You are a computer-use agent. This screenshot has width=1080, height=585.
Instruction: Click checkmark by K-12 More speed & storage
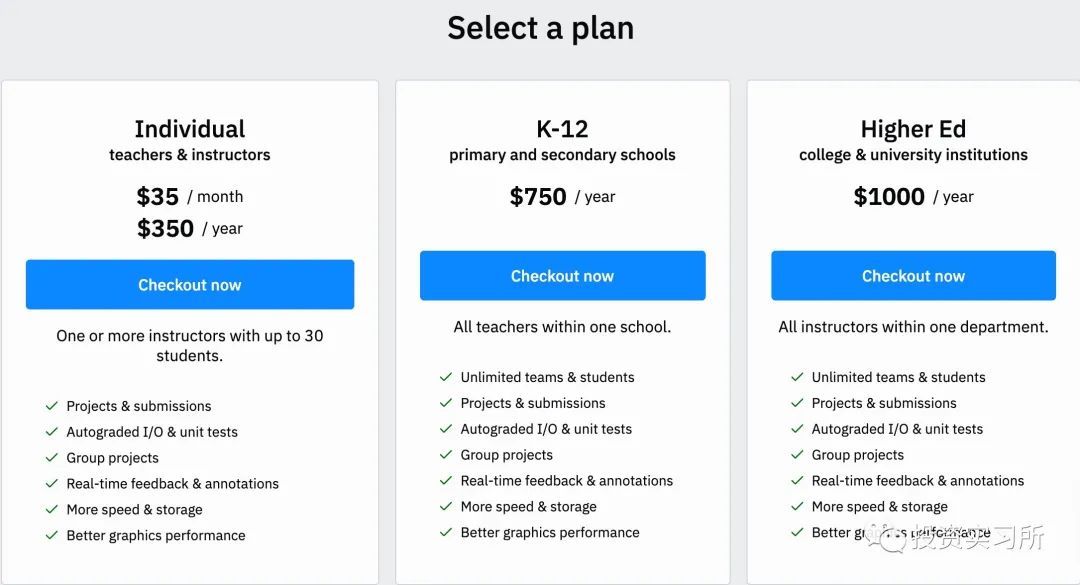pyautogui.click(x=446, y=506)
